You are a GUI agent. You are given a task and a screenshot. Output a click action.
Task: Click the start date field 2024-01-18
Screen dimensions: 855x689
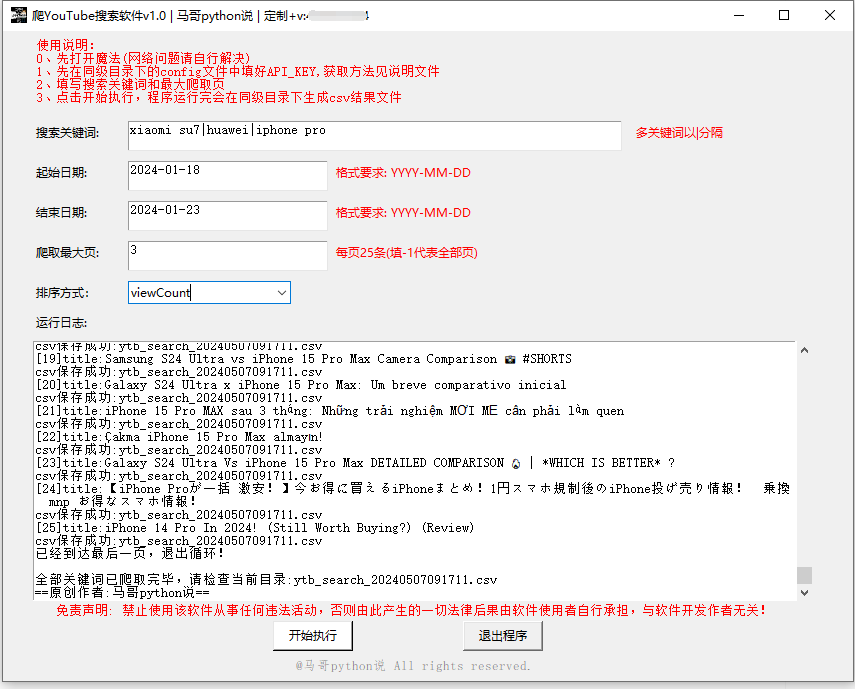(x=227, y=176)
